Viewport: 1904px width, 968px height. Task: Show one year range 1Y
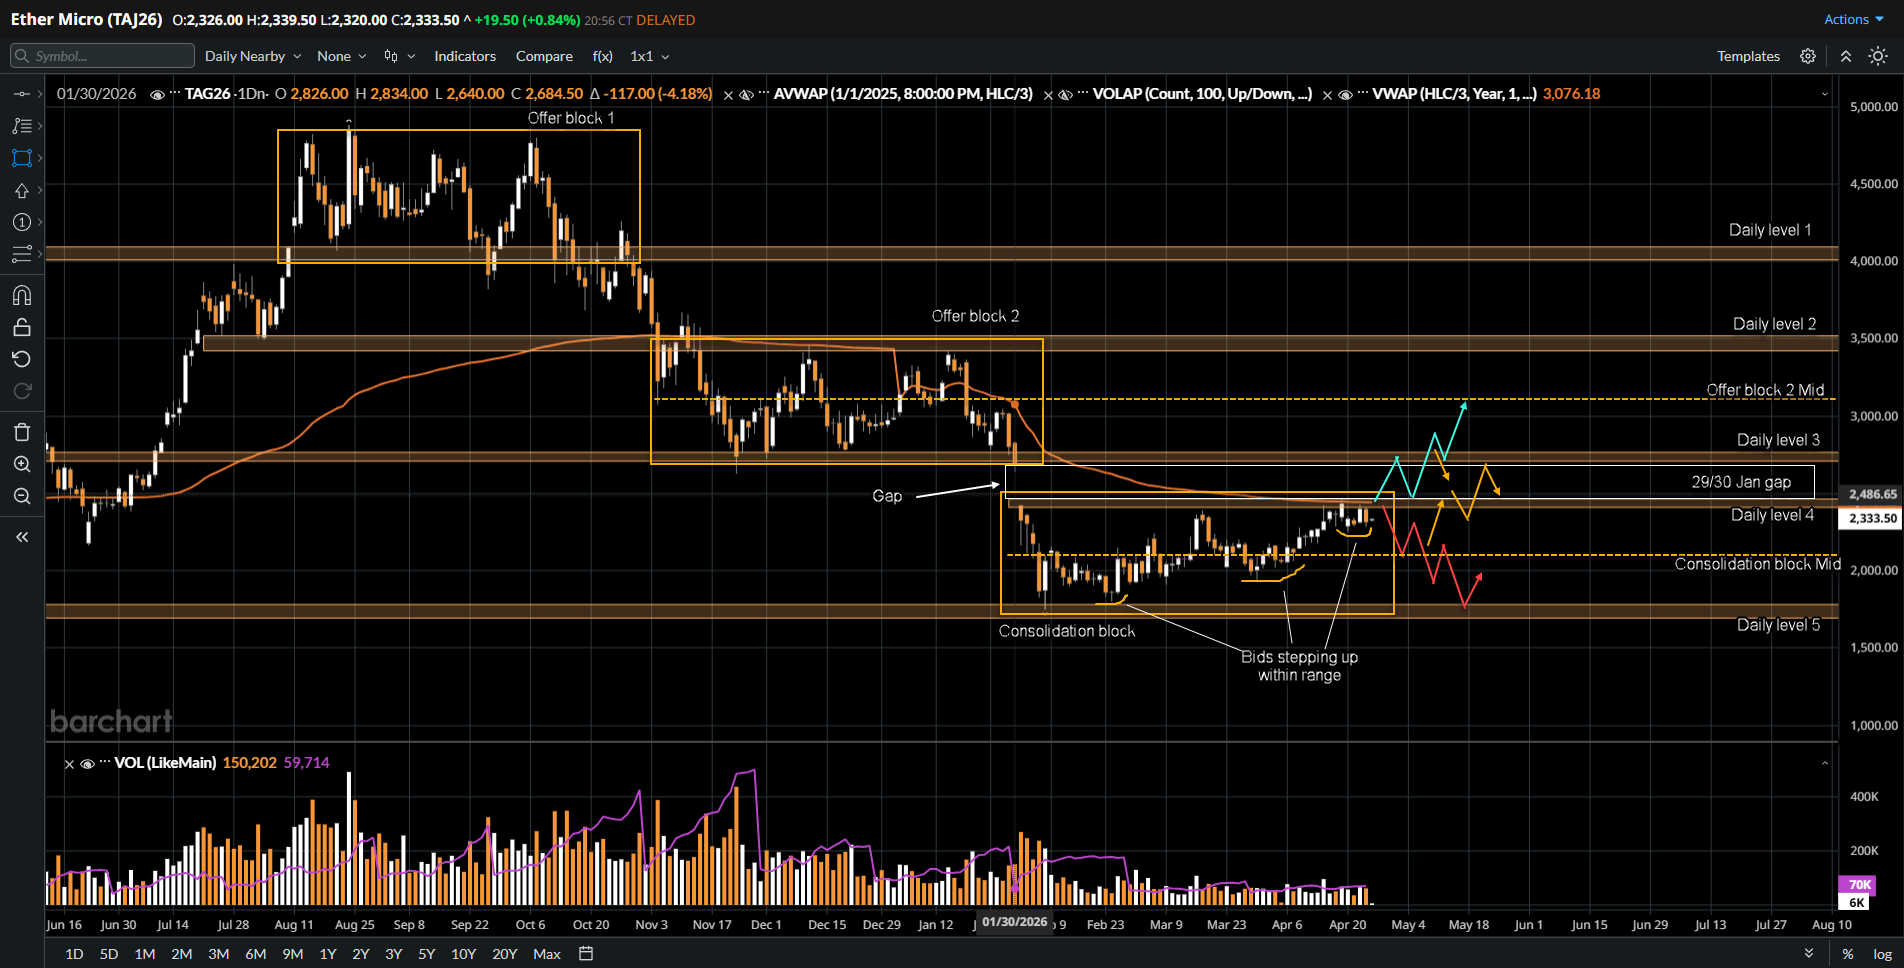click(x=328, y=954)
